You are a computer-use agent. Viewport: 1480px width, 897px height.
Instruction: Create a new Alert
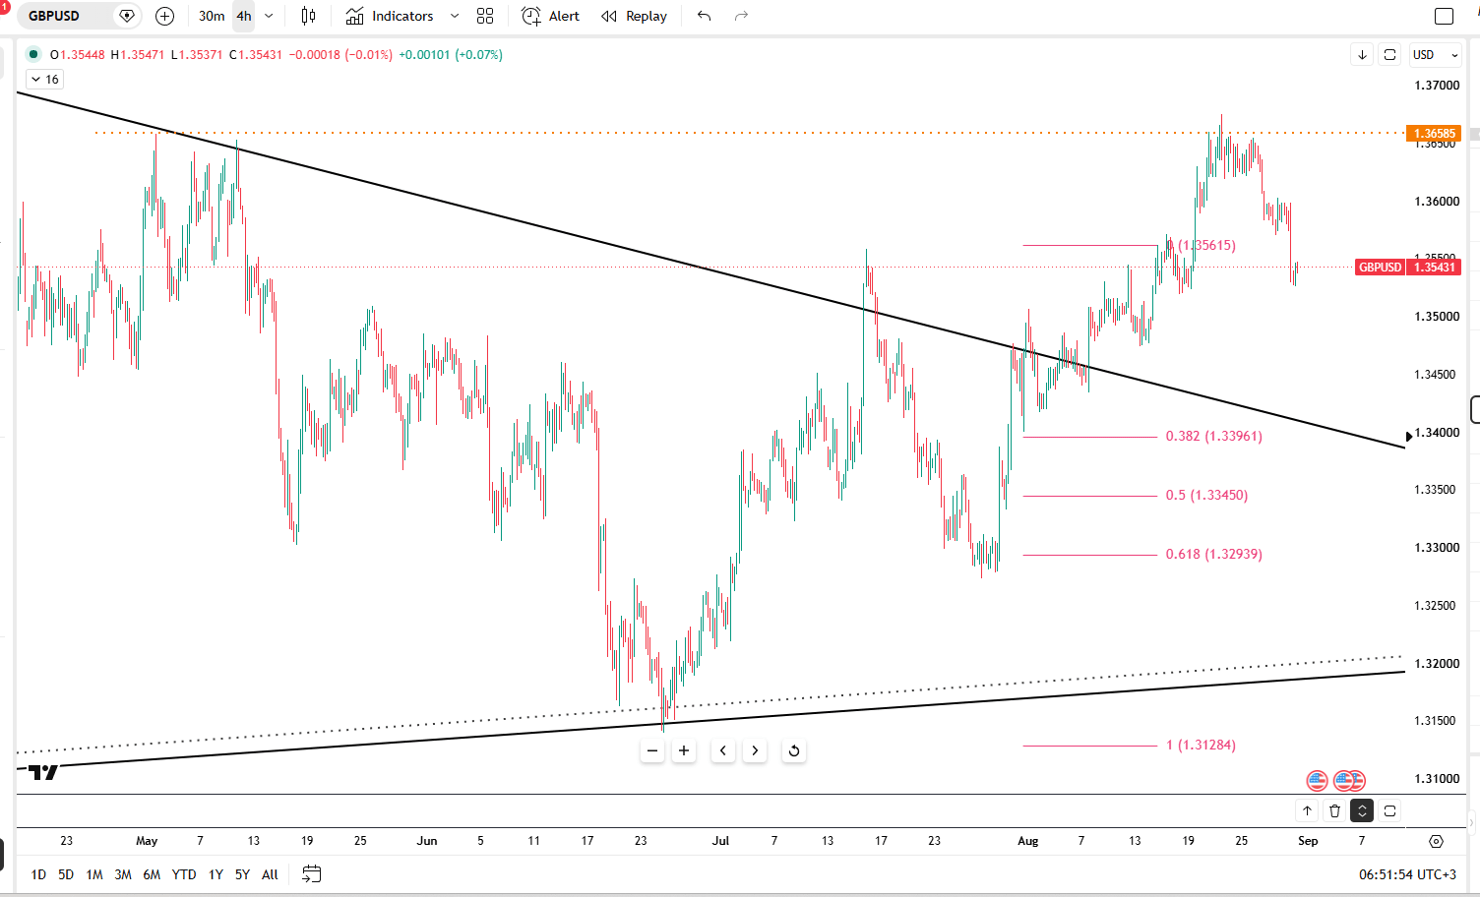(550, 16)
